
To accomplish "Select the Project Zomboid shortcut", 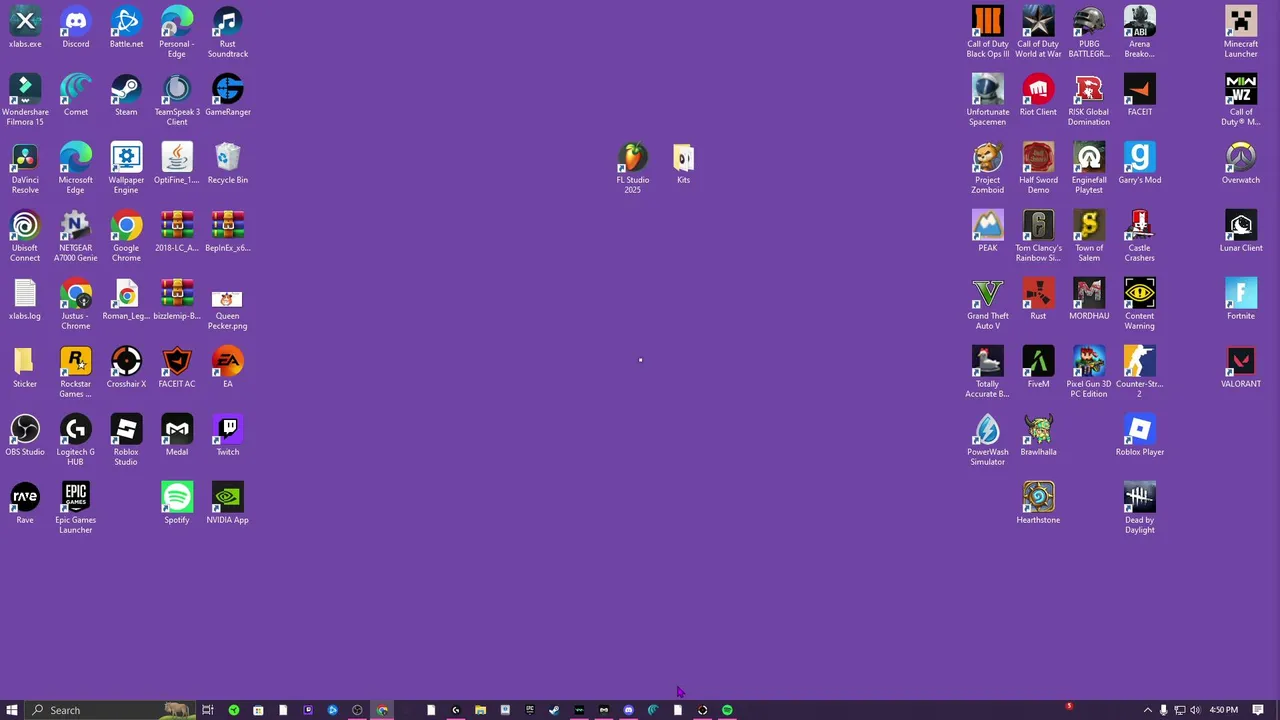I will click(988, 168).
